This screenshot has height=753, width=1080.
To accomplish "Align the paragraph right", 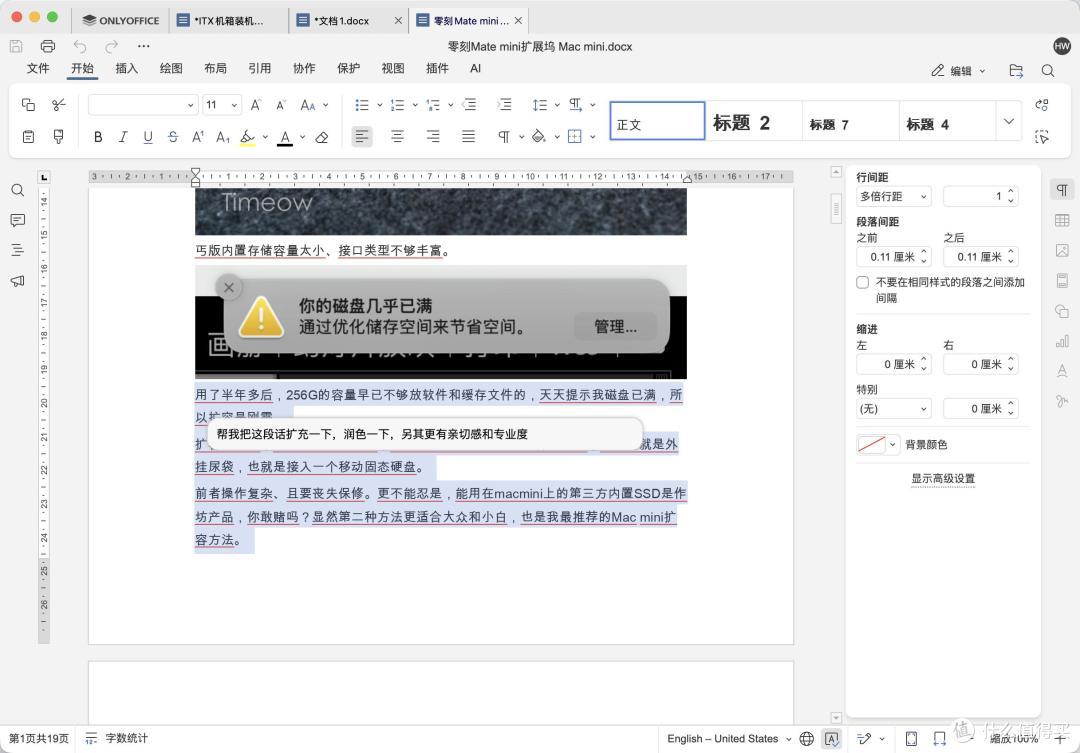I will point(433,137).
